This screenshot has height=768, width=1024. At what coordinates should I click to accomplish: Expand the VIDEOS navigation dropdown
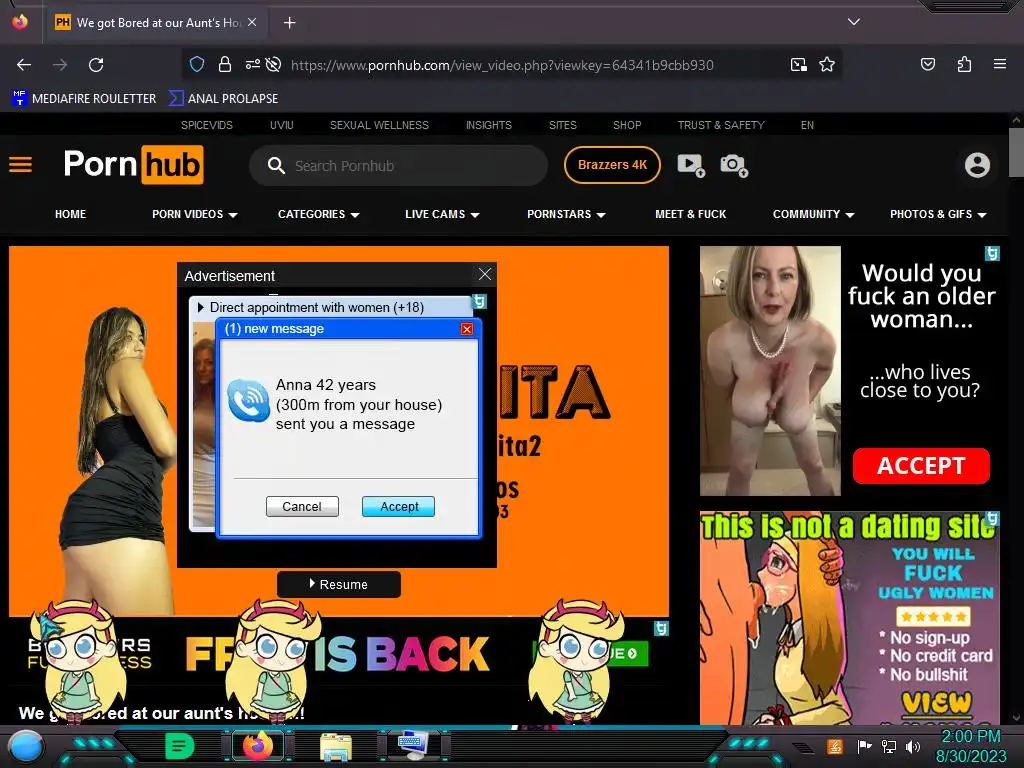tap(195, 214)
